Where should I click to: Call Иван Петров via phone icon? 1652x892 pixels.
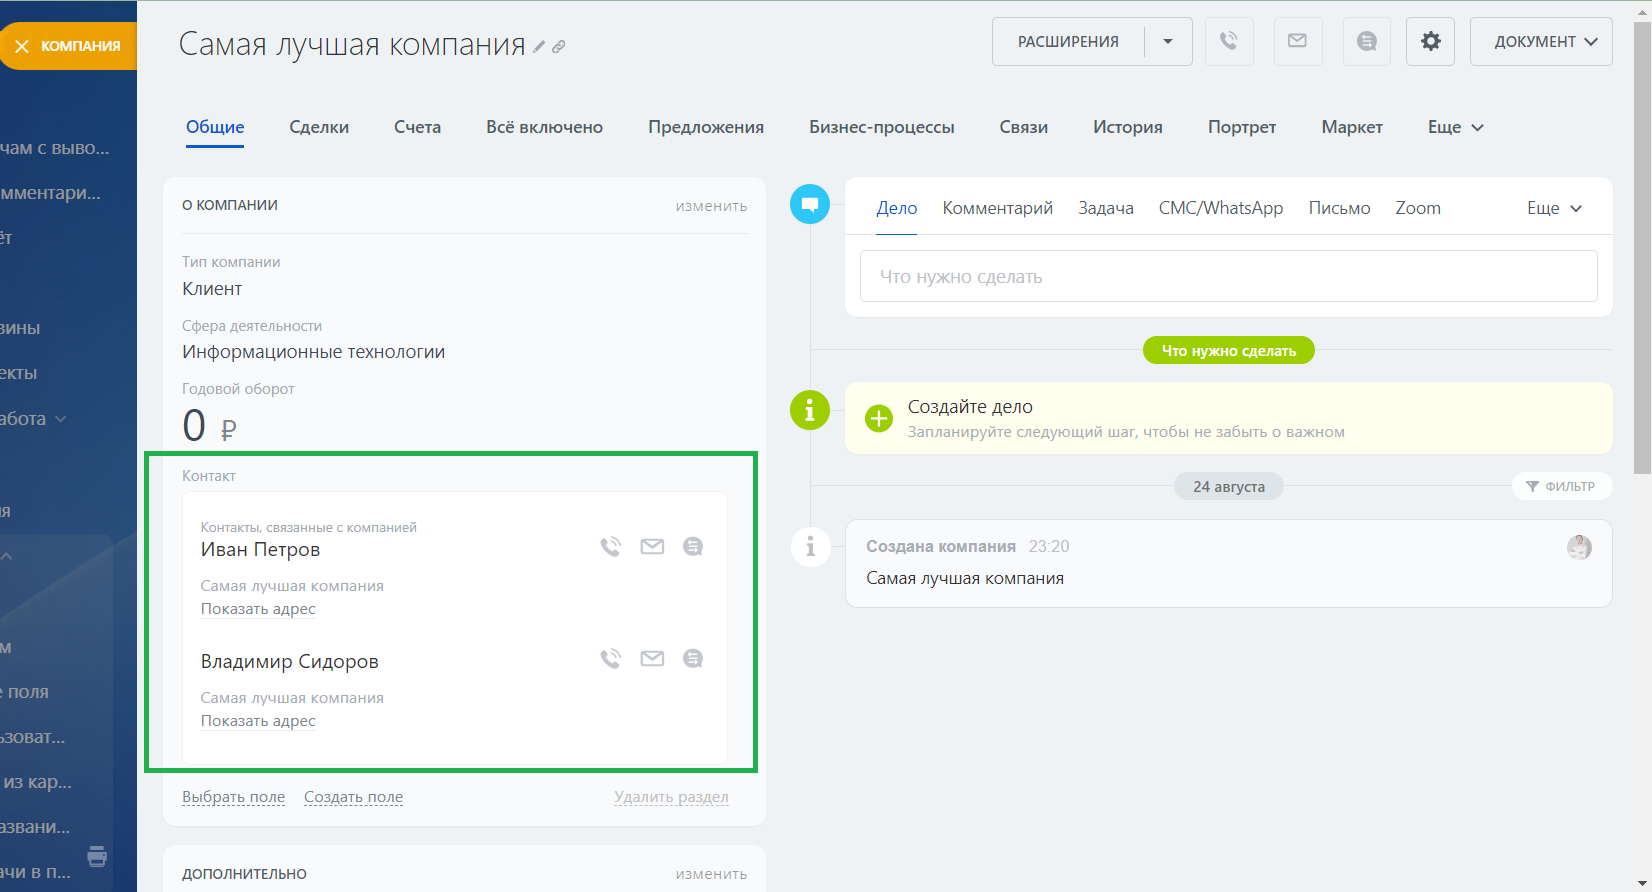click(x=610, y=546)
